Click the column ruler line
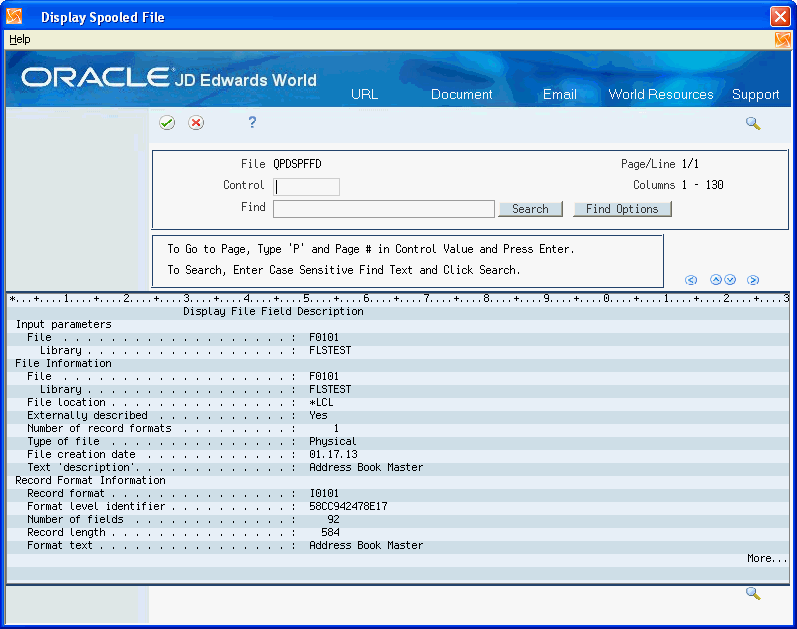The width and height of the screenshot is (797, 629). 397,298
